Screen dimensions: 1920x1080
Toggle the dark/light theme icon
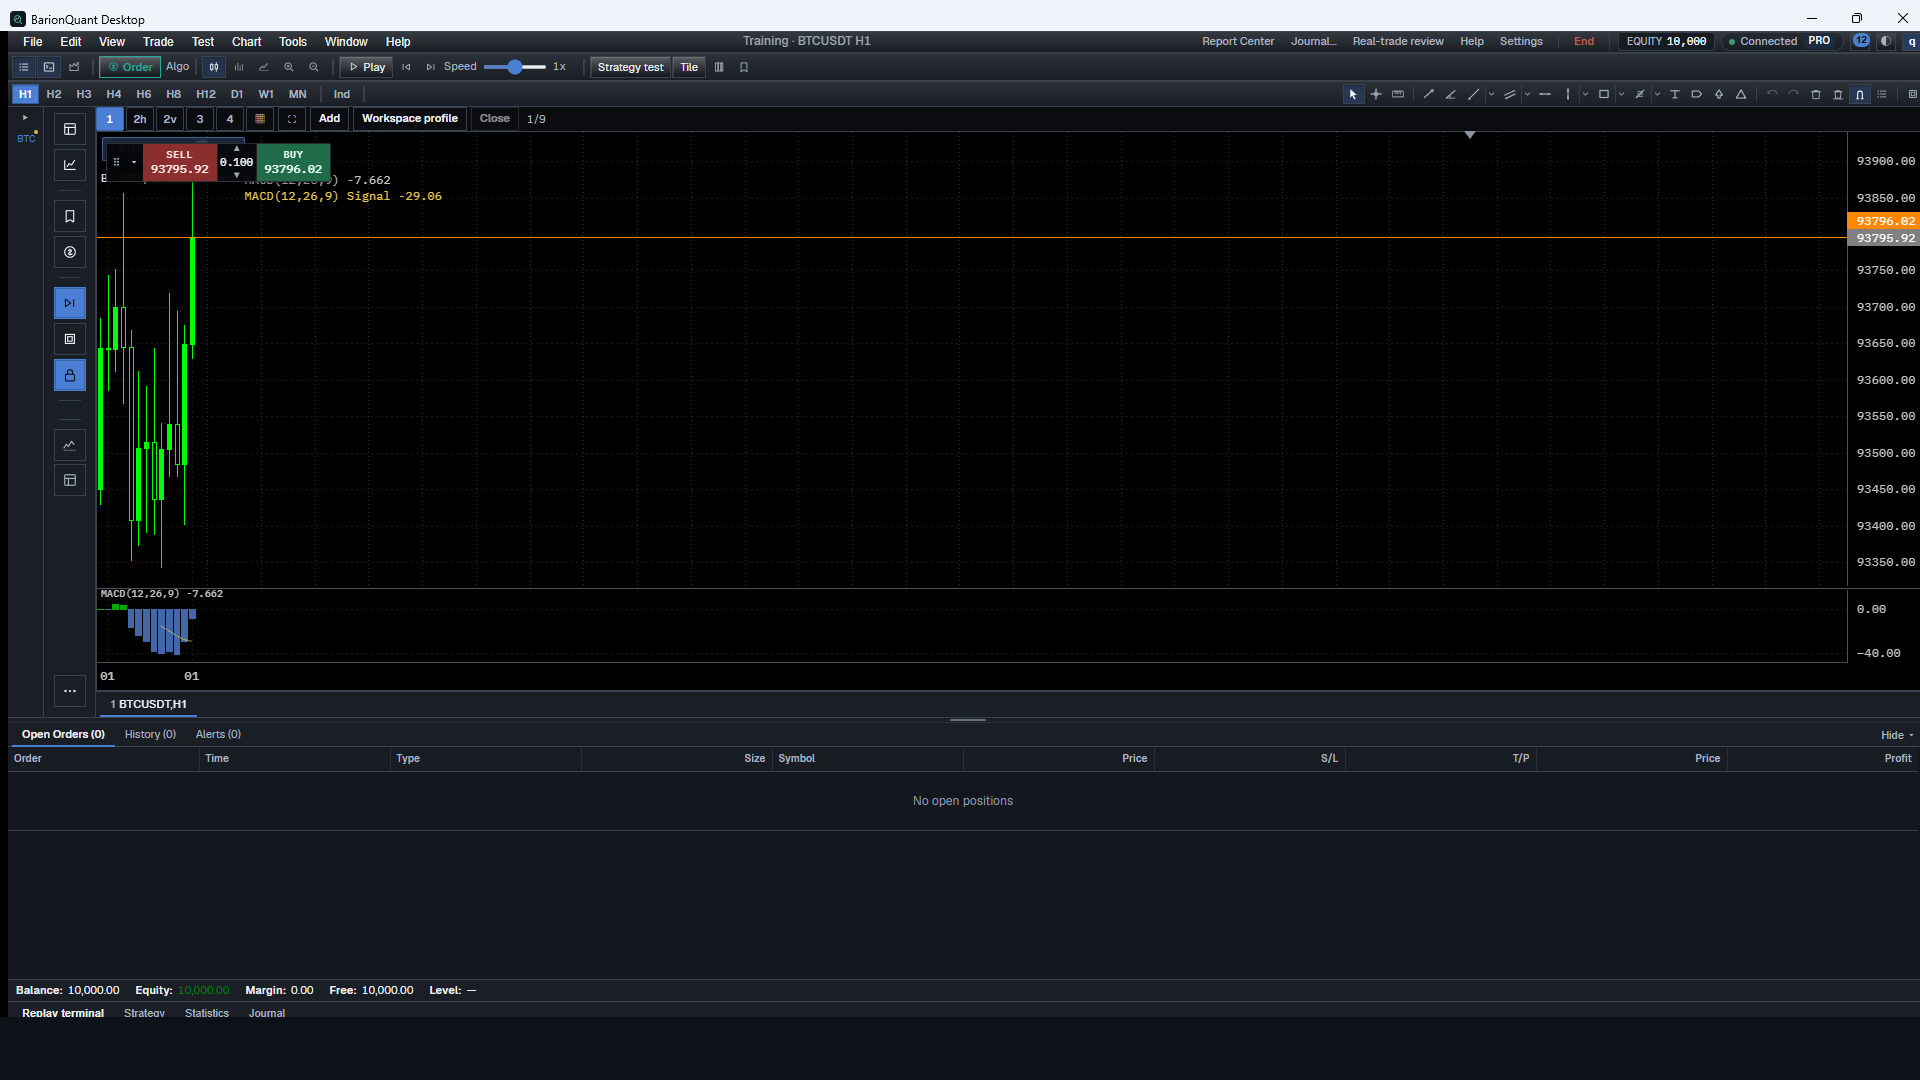[x=1886, y=41]
